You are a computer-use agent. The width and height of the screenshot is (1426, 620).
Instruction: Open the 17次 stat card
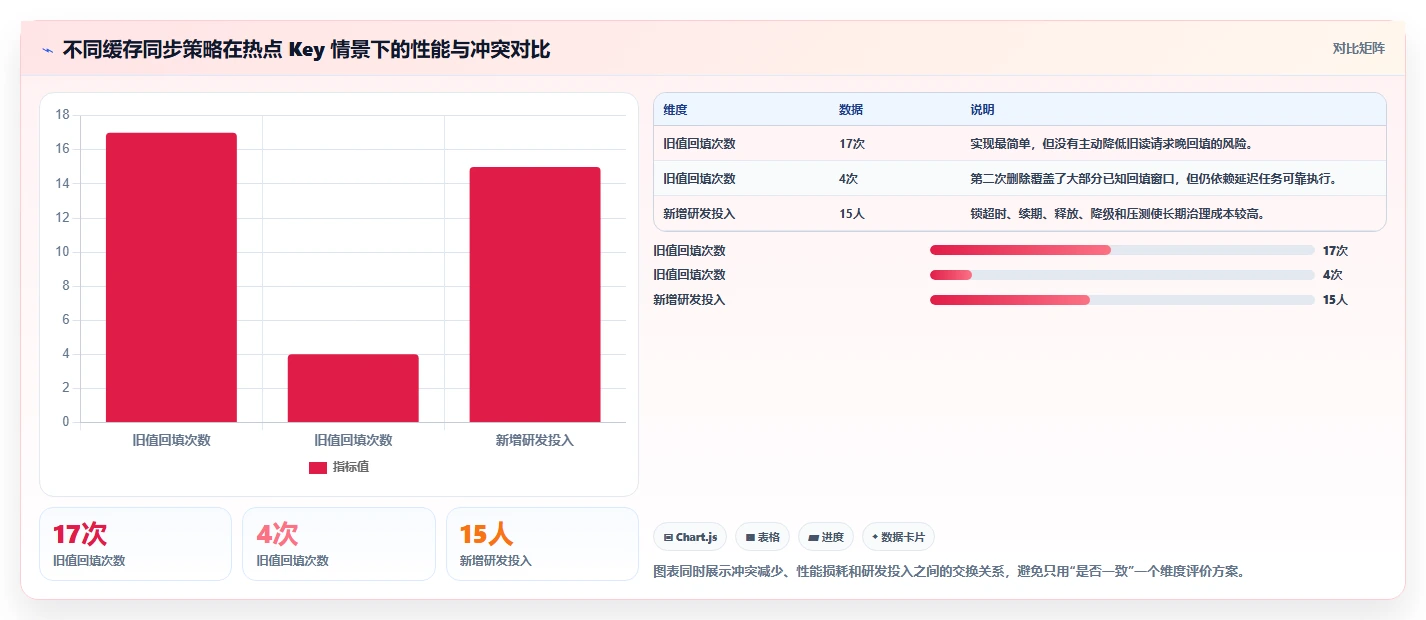click(x=135, y=544)
